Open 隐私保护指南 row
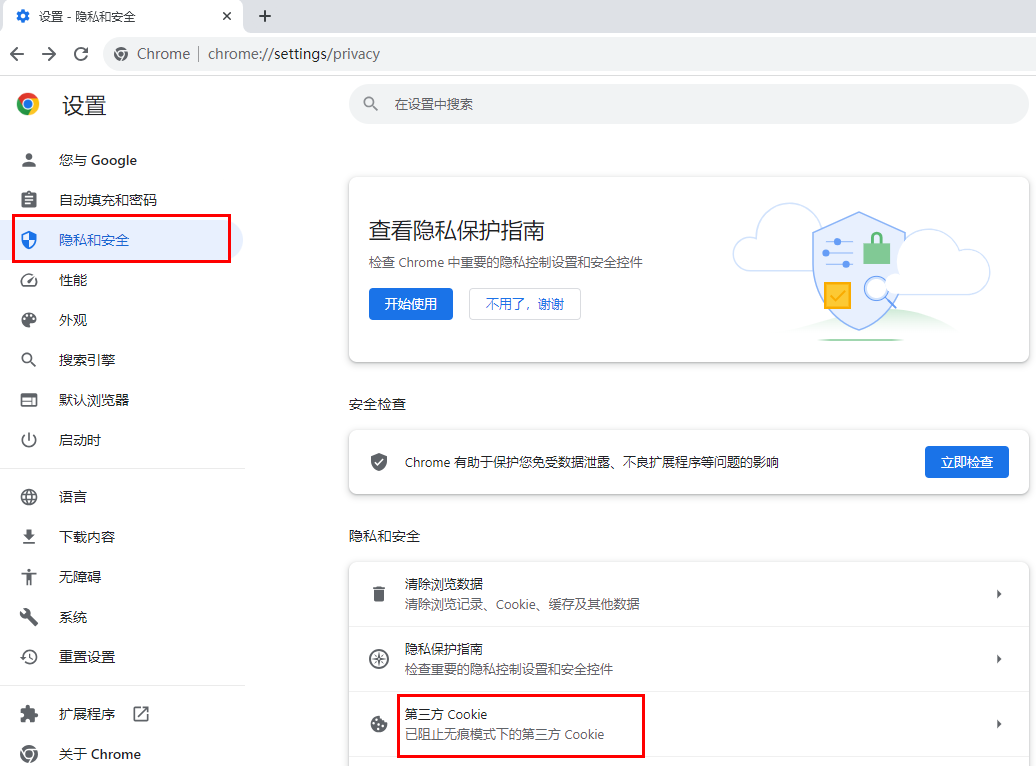 click(688, 659)
